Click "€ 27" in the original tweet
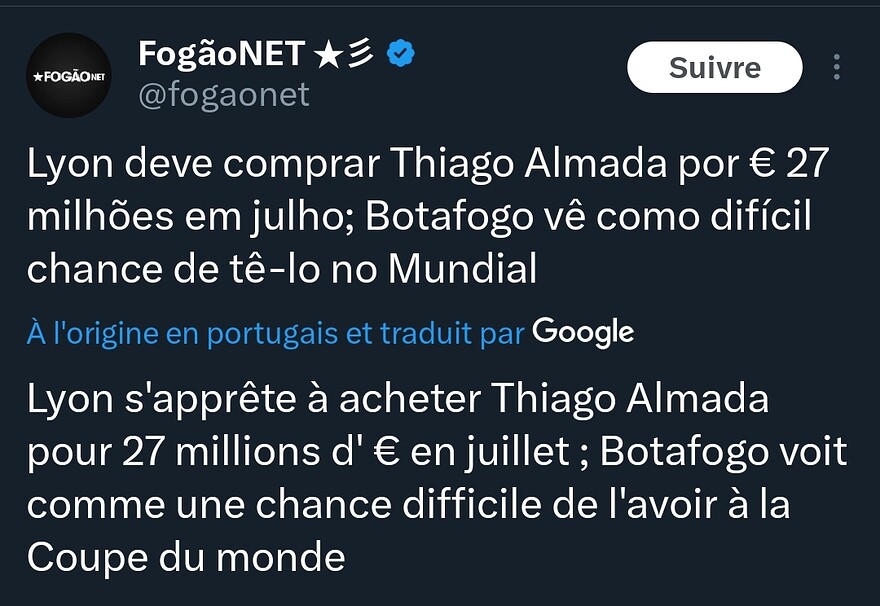This screenshot has height=606, width=880. 789,163
